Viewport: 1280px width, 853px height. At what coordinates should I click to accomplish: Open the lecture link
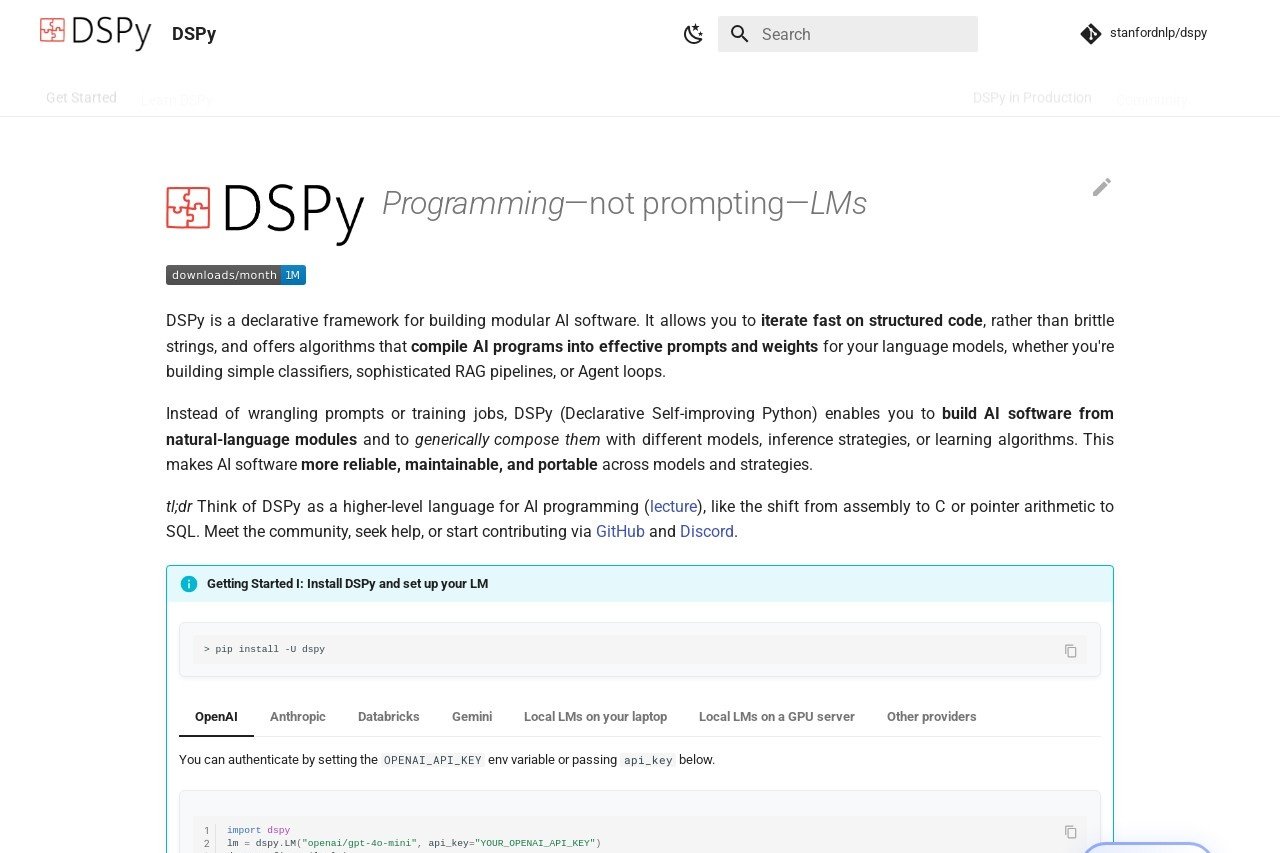(x=674, y=506)
